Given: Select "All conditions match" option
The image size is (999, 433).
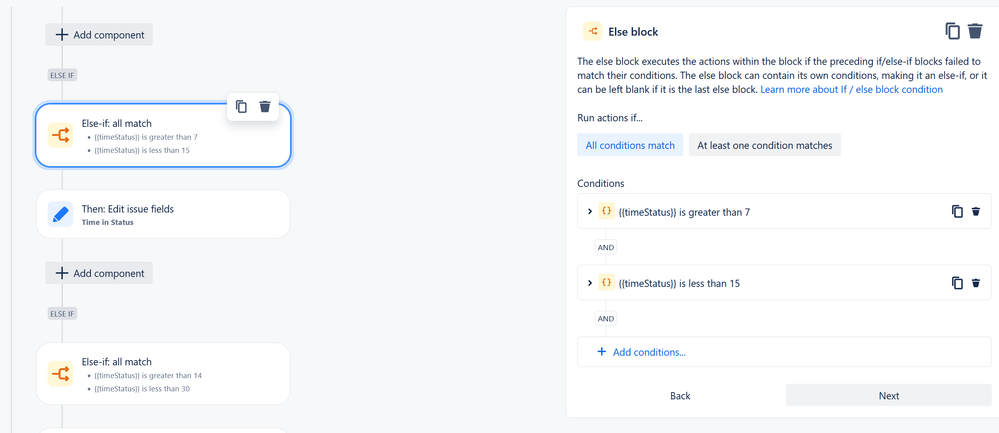Looking at the screenshot, I should point(630,145).
